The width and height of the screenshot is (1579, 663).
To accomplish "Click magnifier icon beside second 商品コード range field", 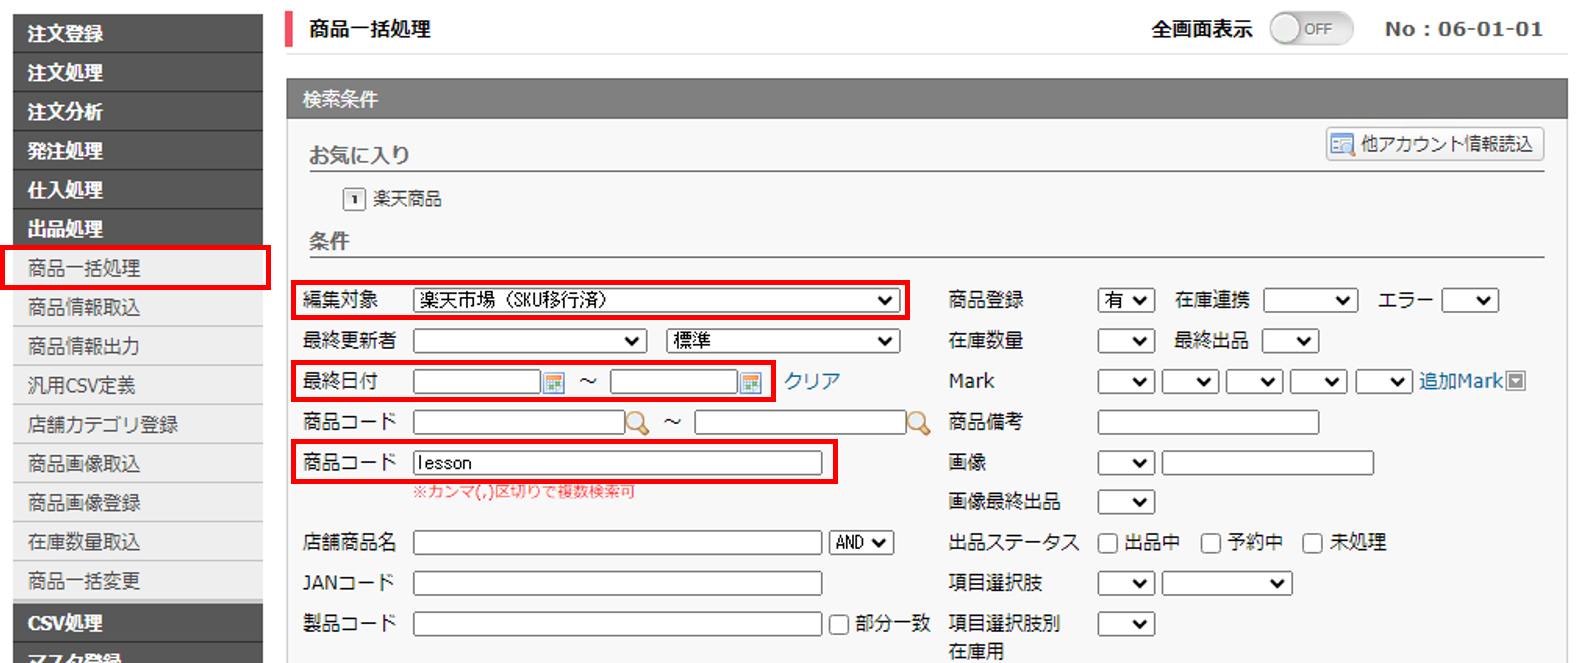I will [x=917, y=423].
